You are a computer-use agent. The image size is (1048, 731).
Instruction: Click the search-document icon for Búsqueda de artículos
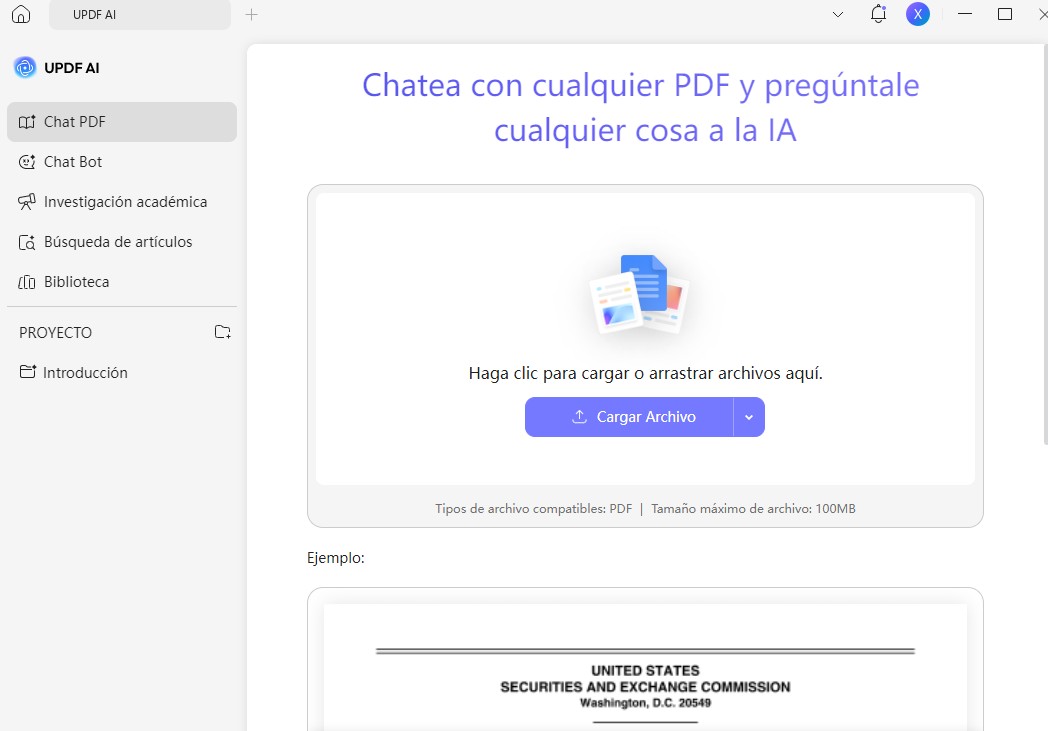(x=27, y=242)
